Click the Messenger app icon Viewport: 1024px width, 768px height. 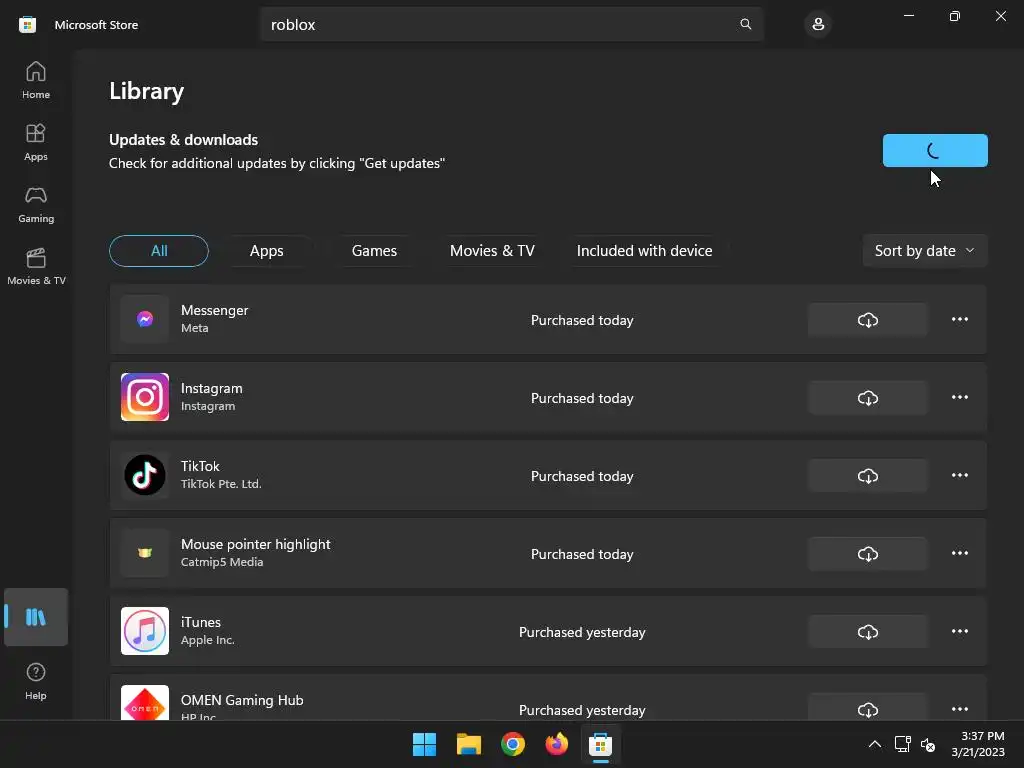click(145, 319)
